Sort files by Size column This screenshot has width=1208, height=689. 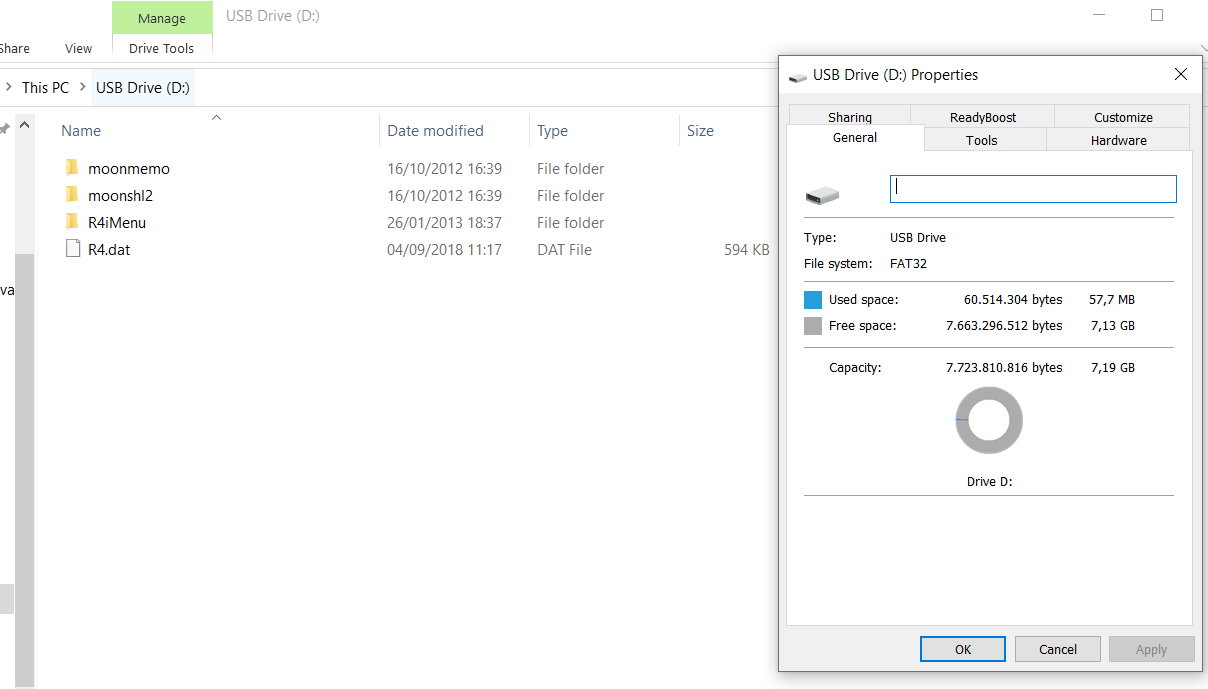(x=700, y=131)
